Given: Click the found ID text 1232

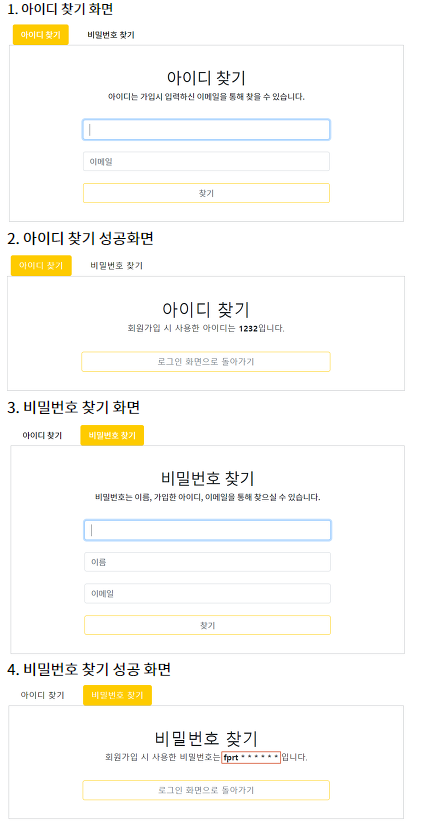Looking at the screenshot, I should click(x=248, y=329).
